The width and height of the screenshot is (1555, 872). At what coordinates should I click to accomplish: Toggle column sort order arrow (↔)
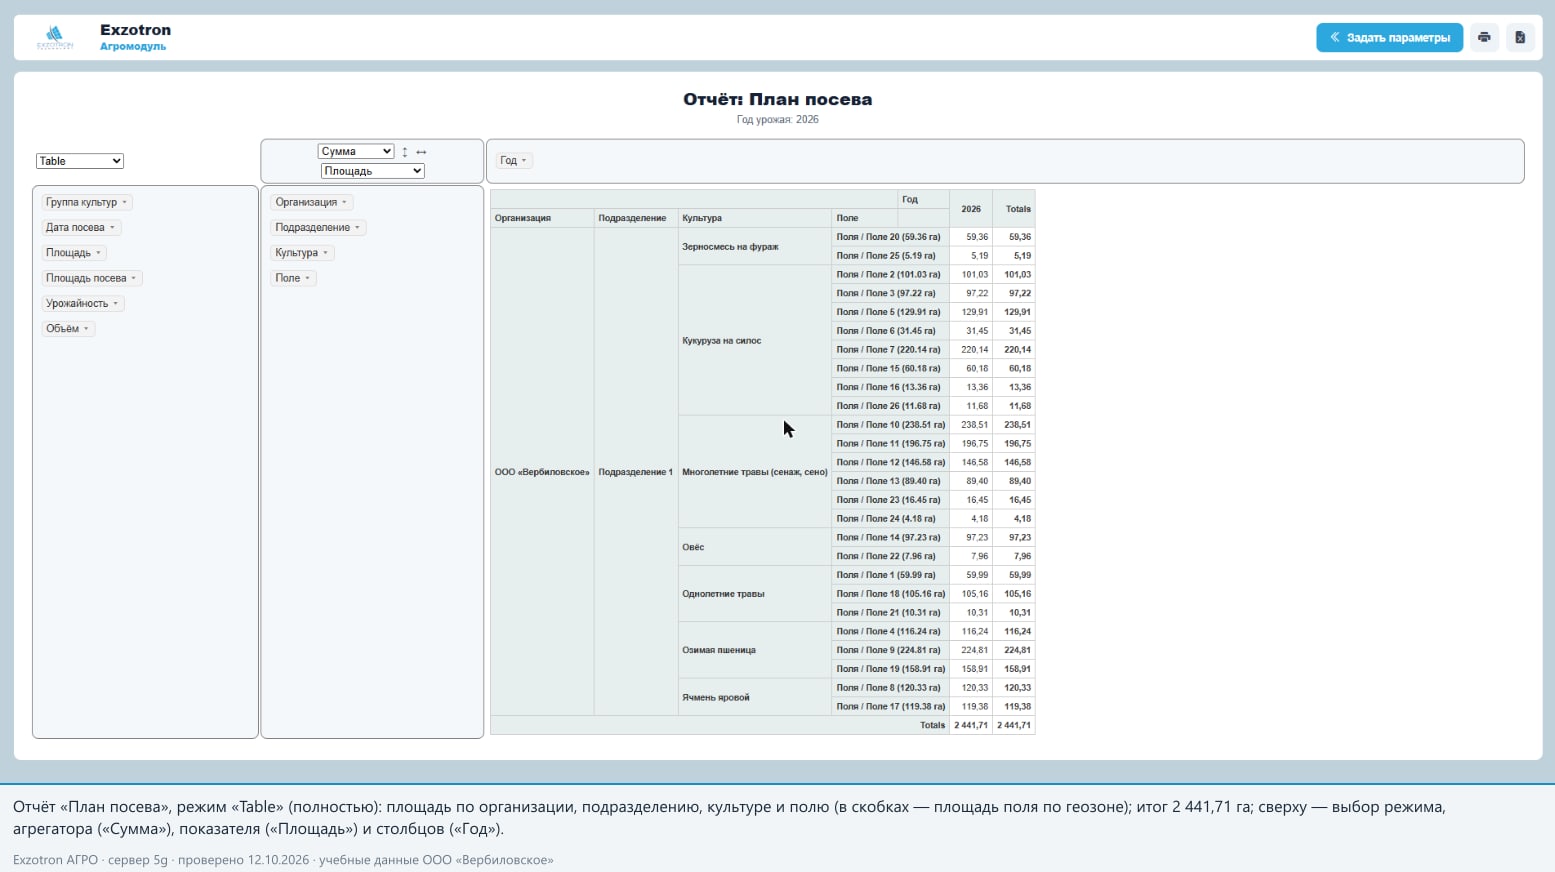tap(421, 152)
